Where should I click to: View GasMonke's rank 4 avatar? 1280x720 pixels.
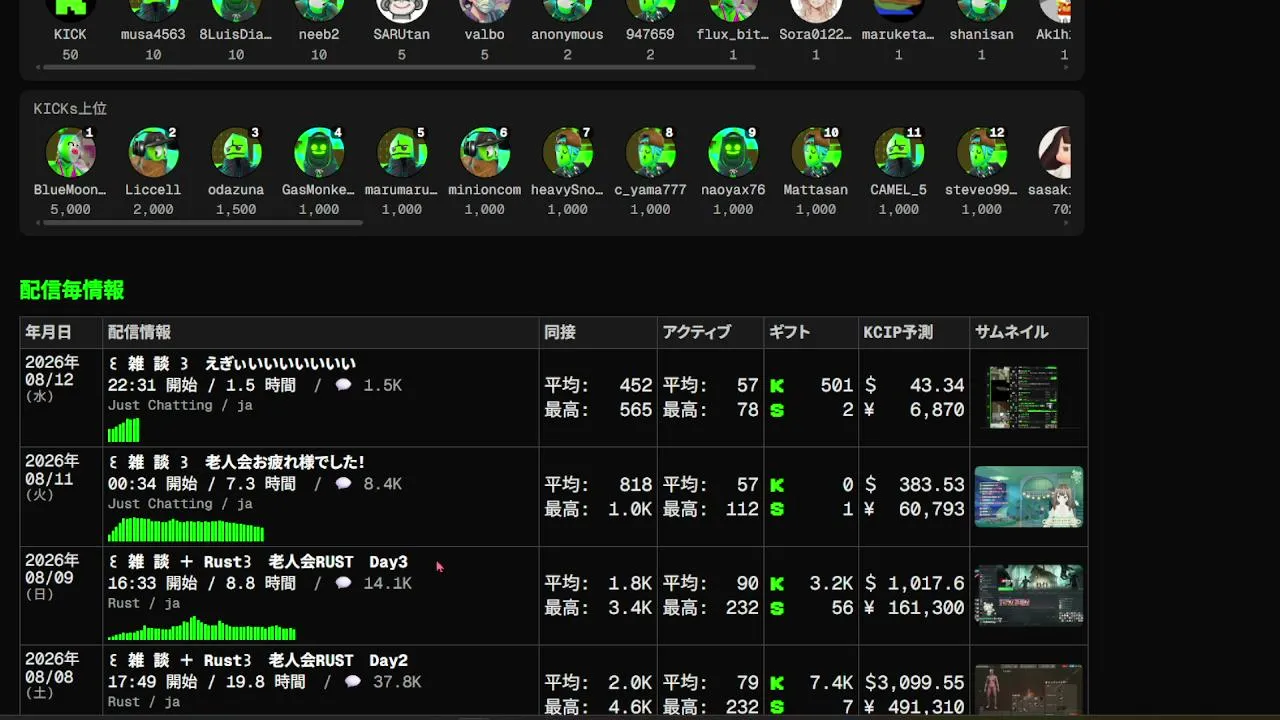pos(319,153)
